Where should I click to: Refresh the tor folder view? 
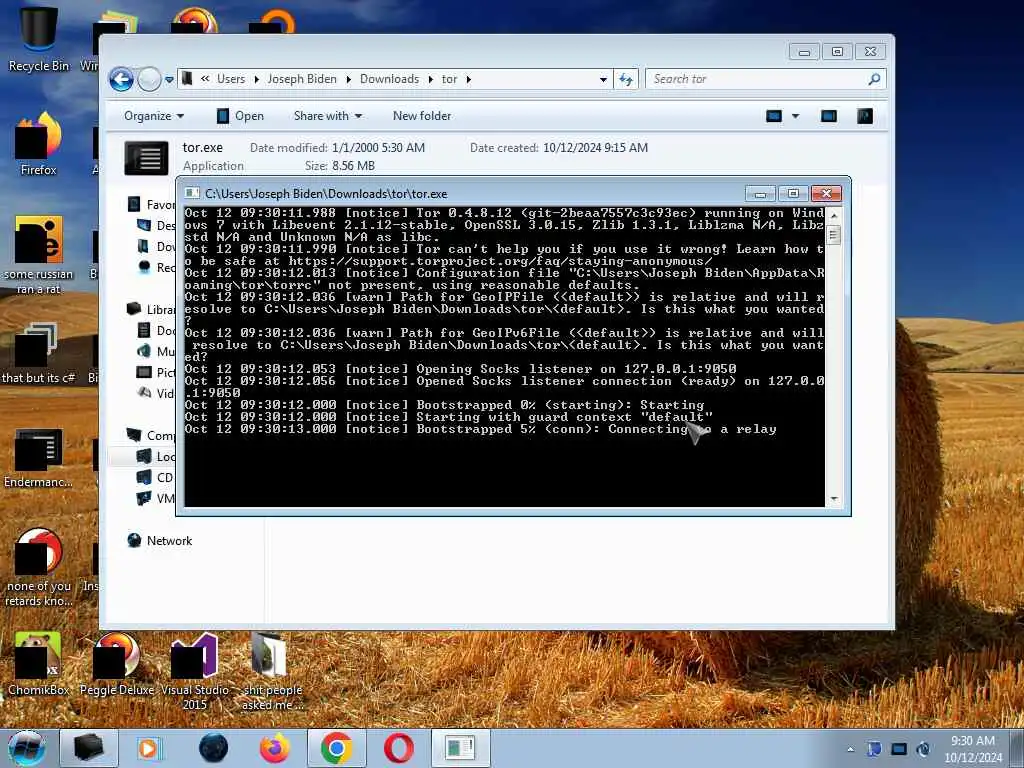click(626, 79)
